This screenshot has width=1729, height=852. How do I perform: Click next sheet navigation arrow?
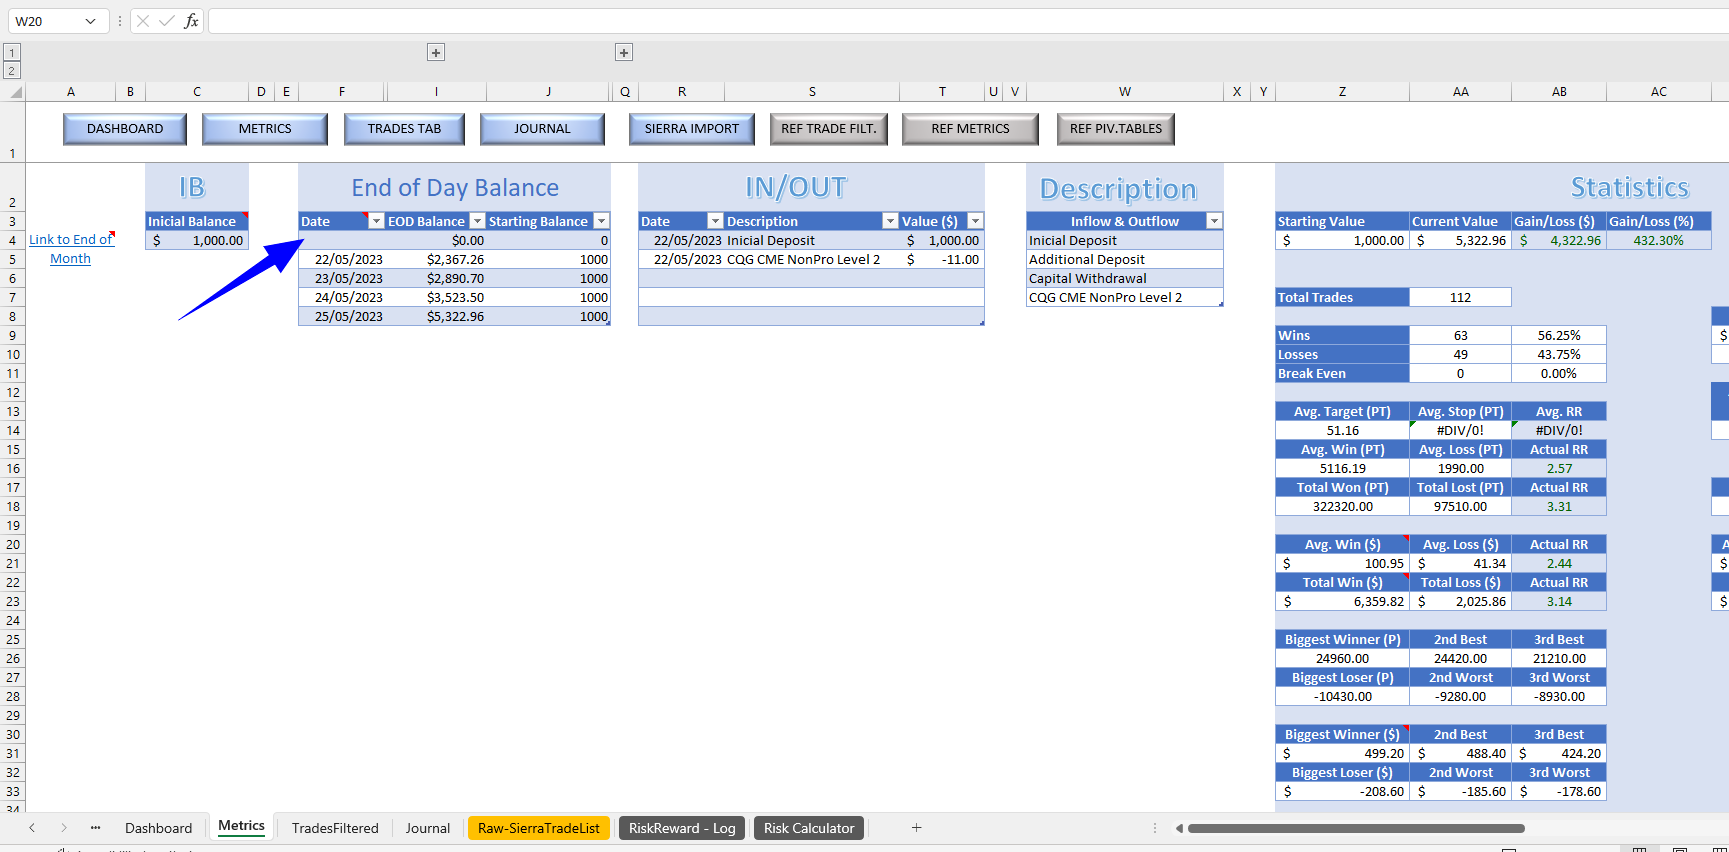64,828
